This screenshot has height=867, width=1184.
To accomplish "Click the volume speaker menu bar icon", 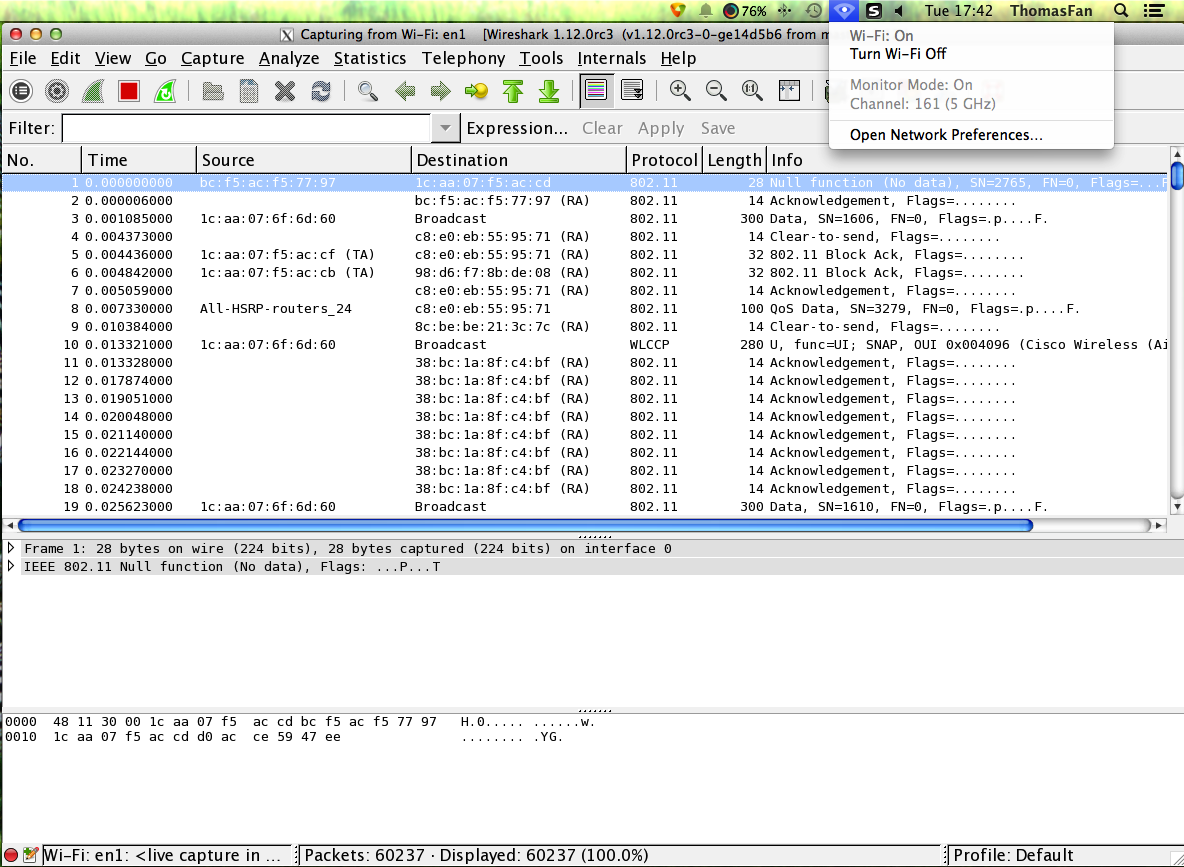I will click(x=899, y=11).
